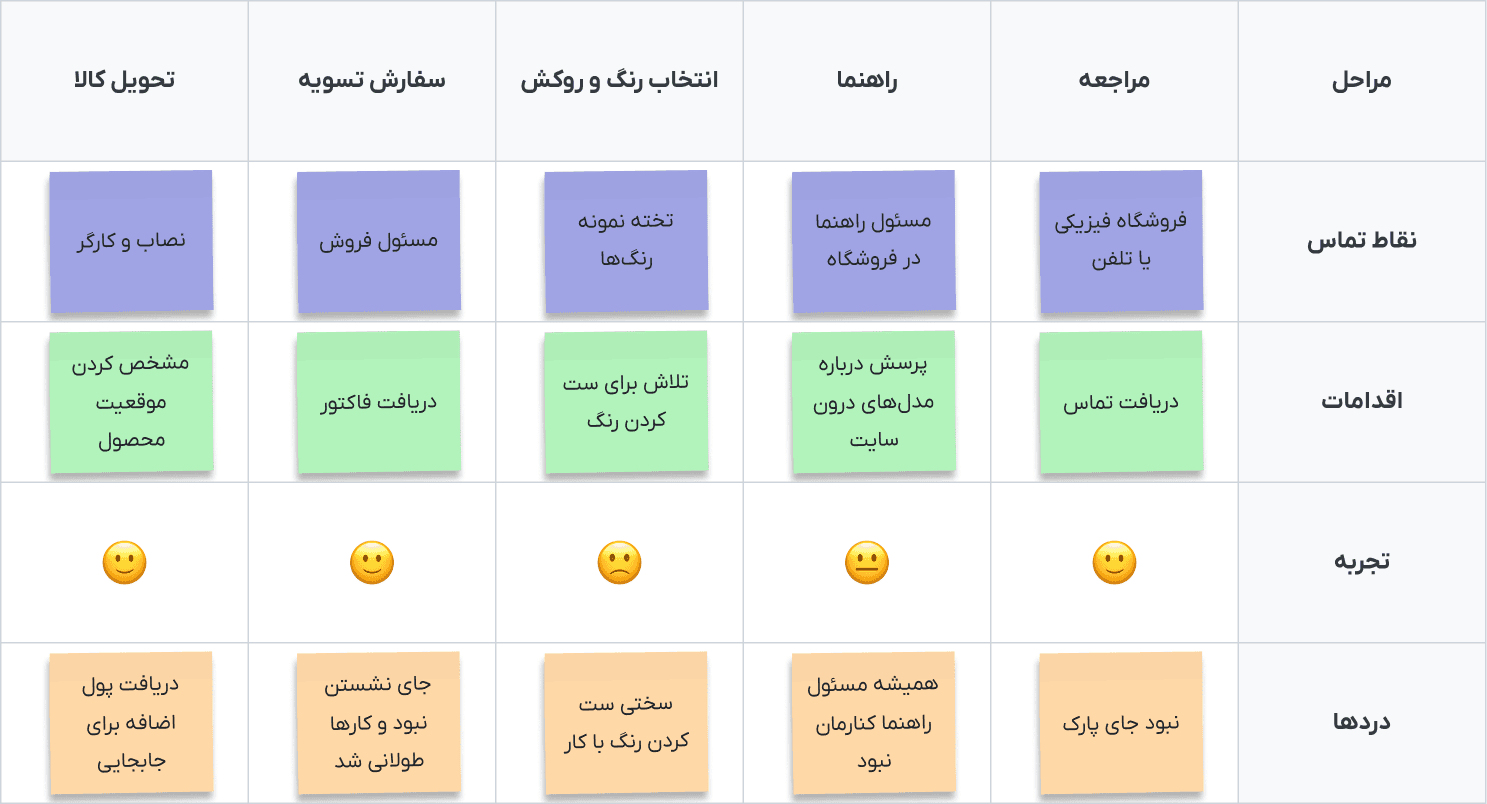This screenshot has width=1487, height=804.
Task: Select the purple note فروشگاه فیزیکی یا تلفن
Action: (x=1120, y=241)
